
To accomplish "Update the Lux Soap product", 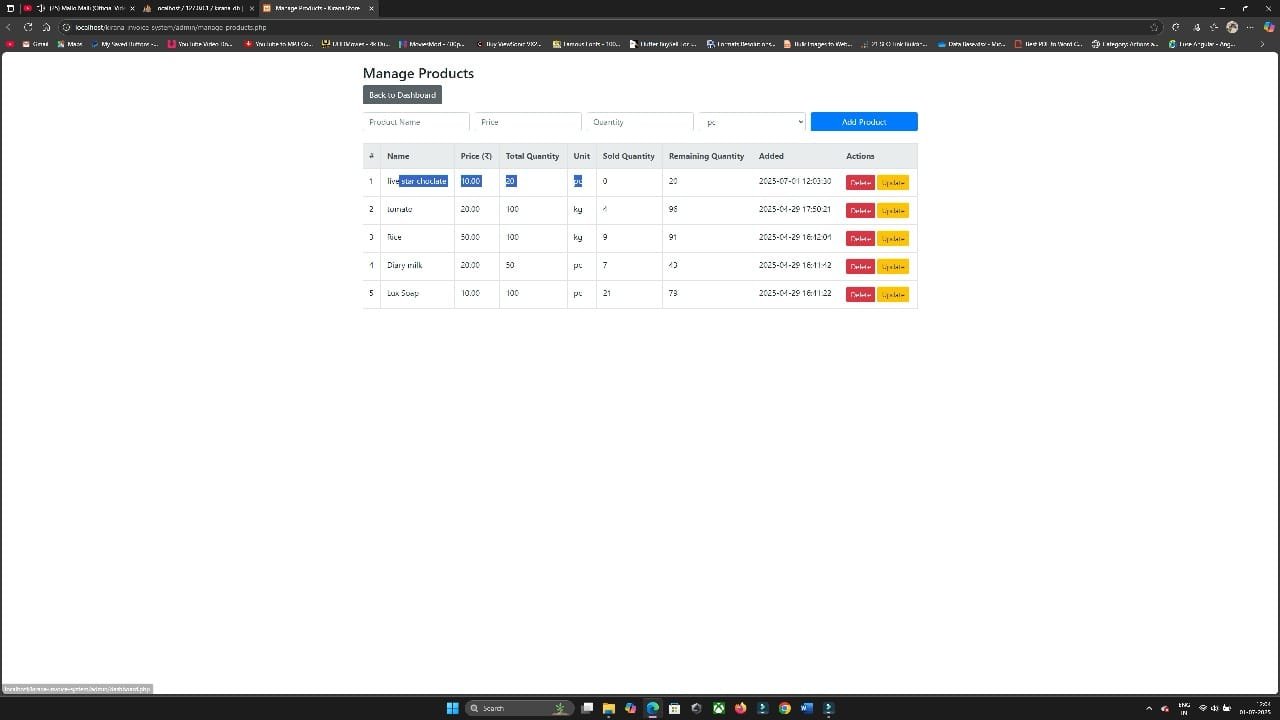I will coord(893,294).
